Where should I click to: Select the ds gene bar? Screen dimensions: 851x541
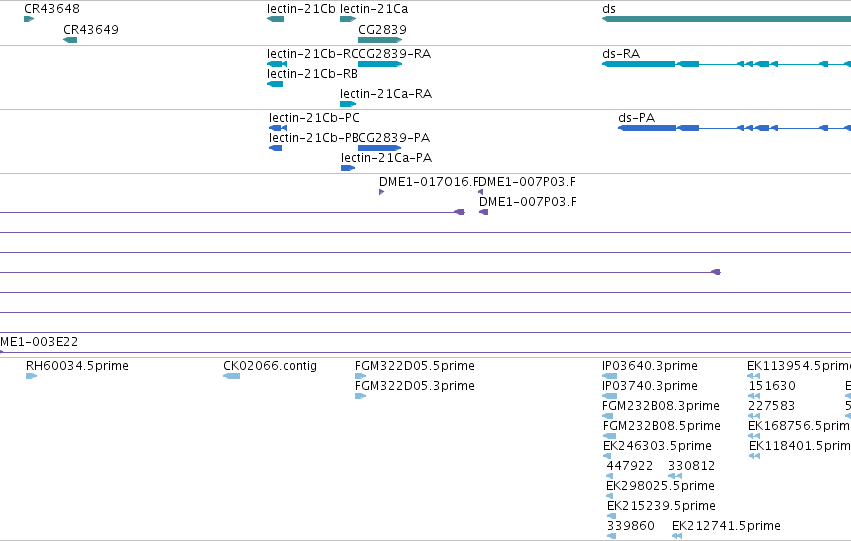[x=726, y=19]
